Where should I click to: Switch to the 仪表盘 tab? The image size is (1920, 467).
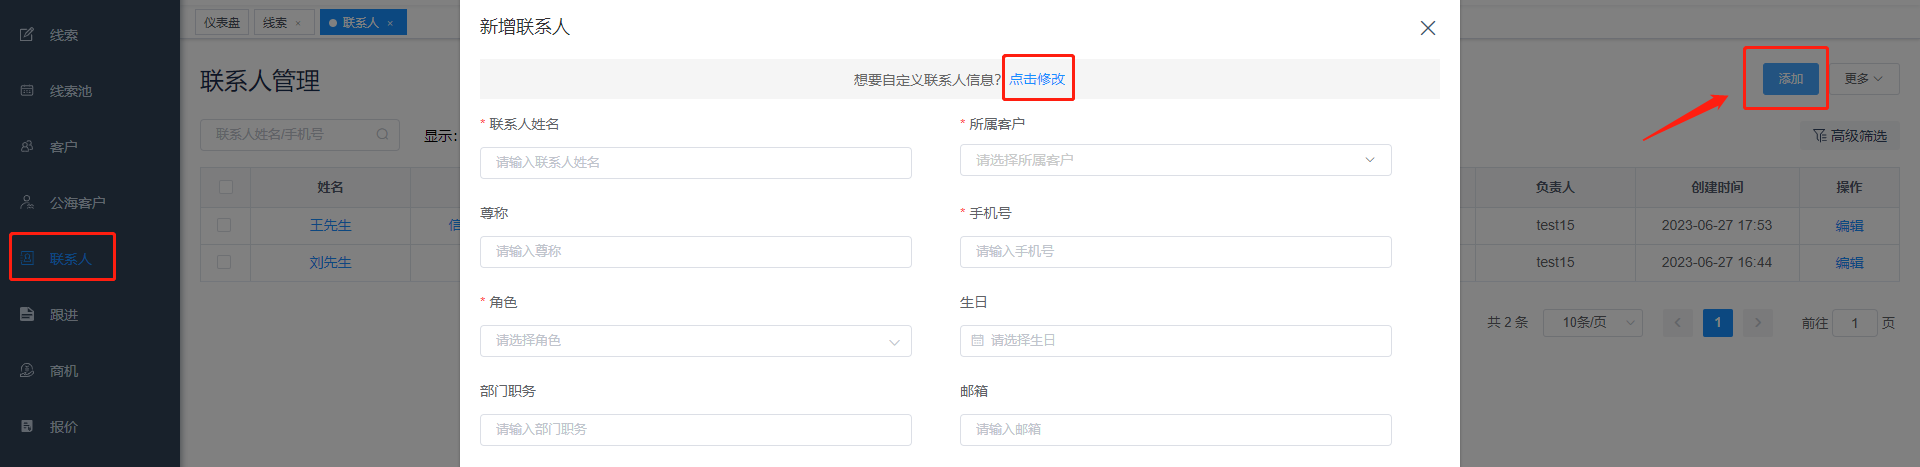point(222,23)
